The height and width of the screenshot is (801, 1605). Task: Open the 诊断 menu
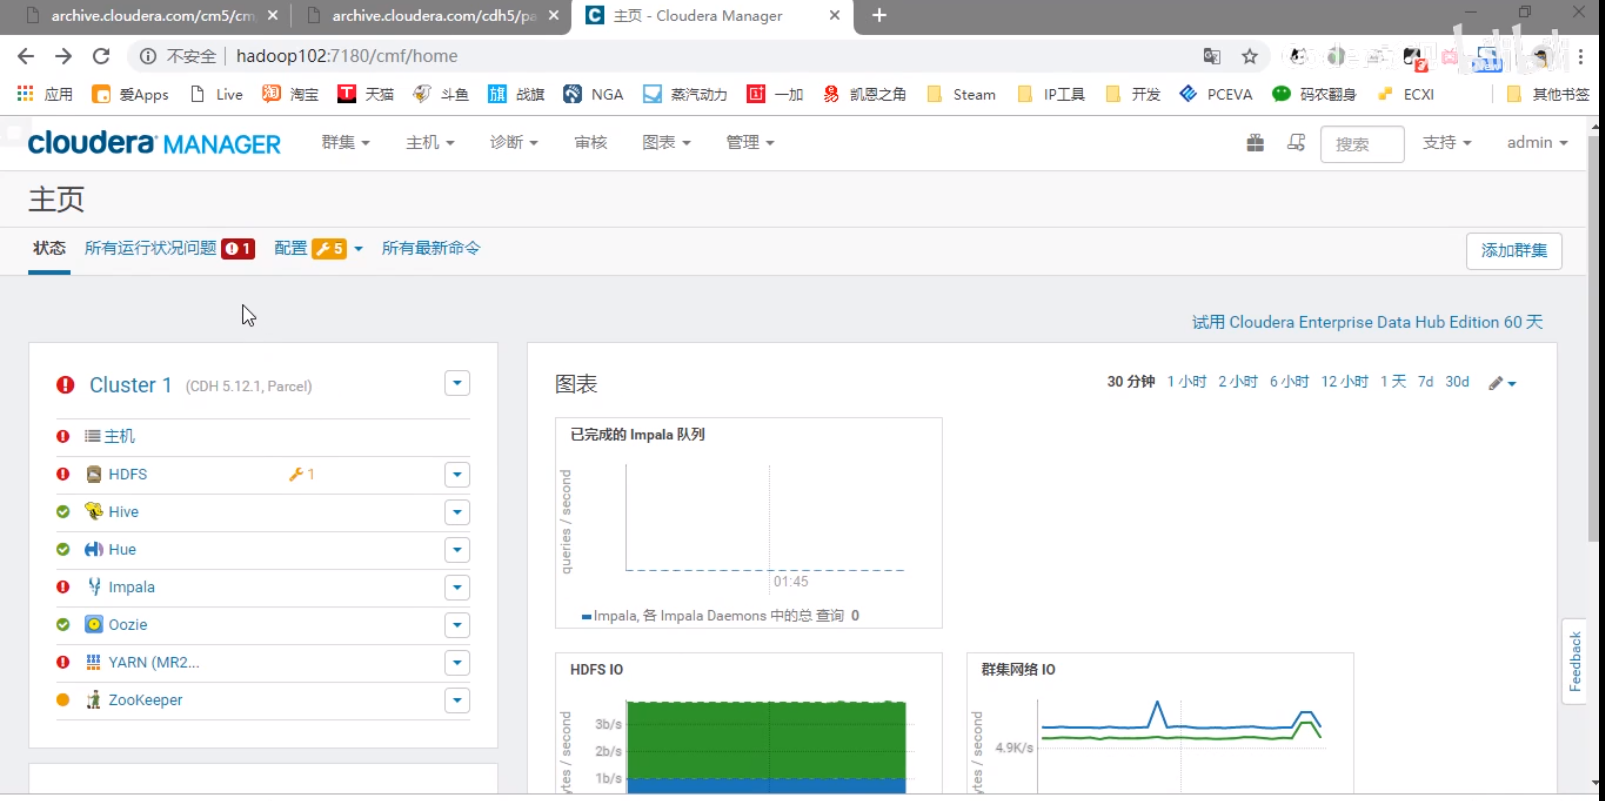coord(514,143)
